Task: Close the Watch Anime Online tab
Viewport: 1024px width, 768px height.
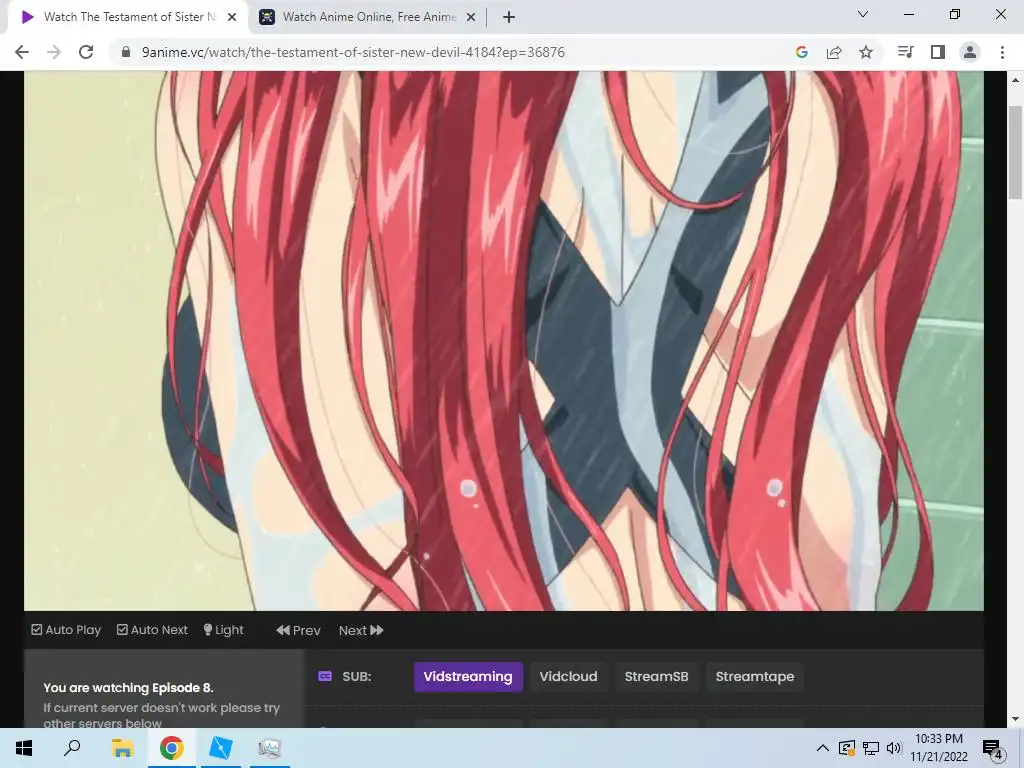Action: [x=471, y=17]
